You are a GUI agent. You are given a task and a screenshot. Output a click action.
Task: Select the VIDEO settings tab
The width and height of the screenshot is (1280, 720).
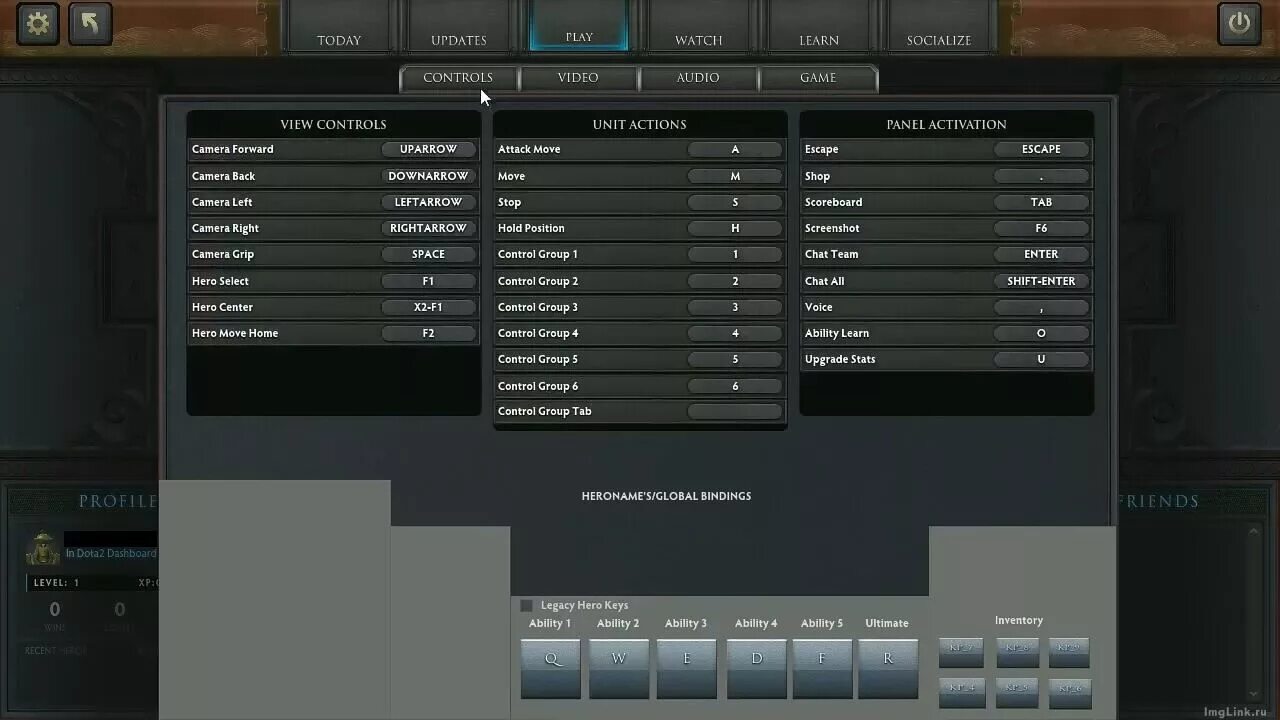[578, 78]
